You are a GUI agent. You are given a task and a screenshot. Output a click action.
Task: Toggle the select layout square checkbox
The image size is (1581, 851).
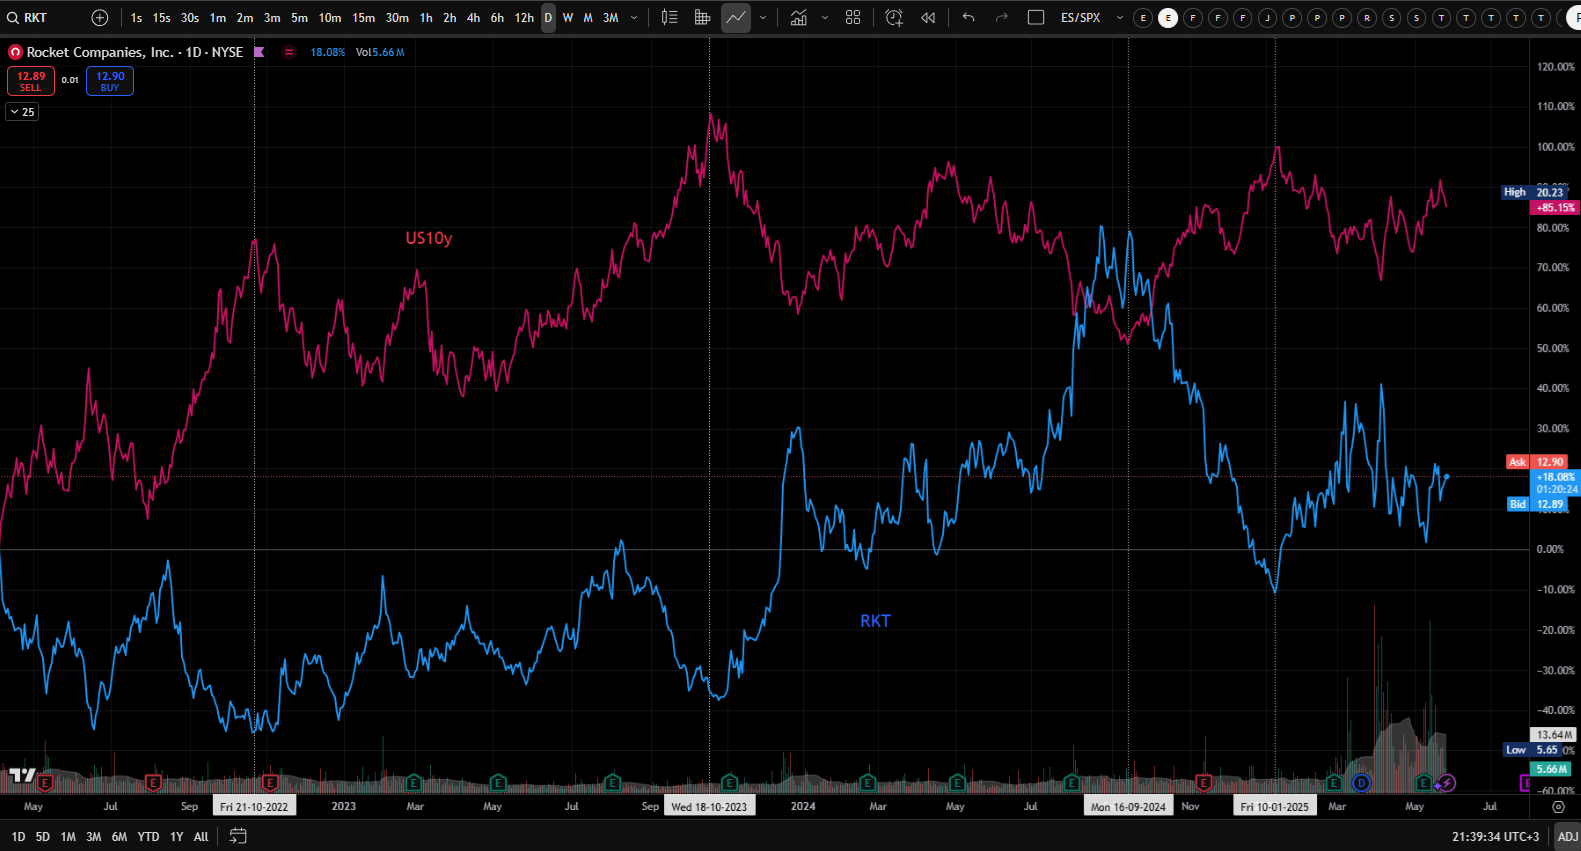(1036, 18)
